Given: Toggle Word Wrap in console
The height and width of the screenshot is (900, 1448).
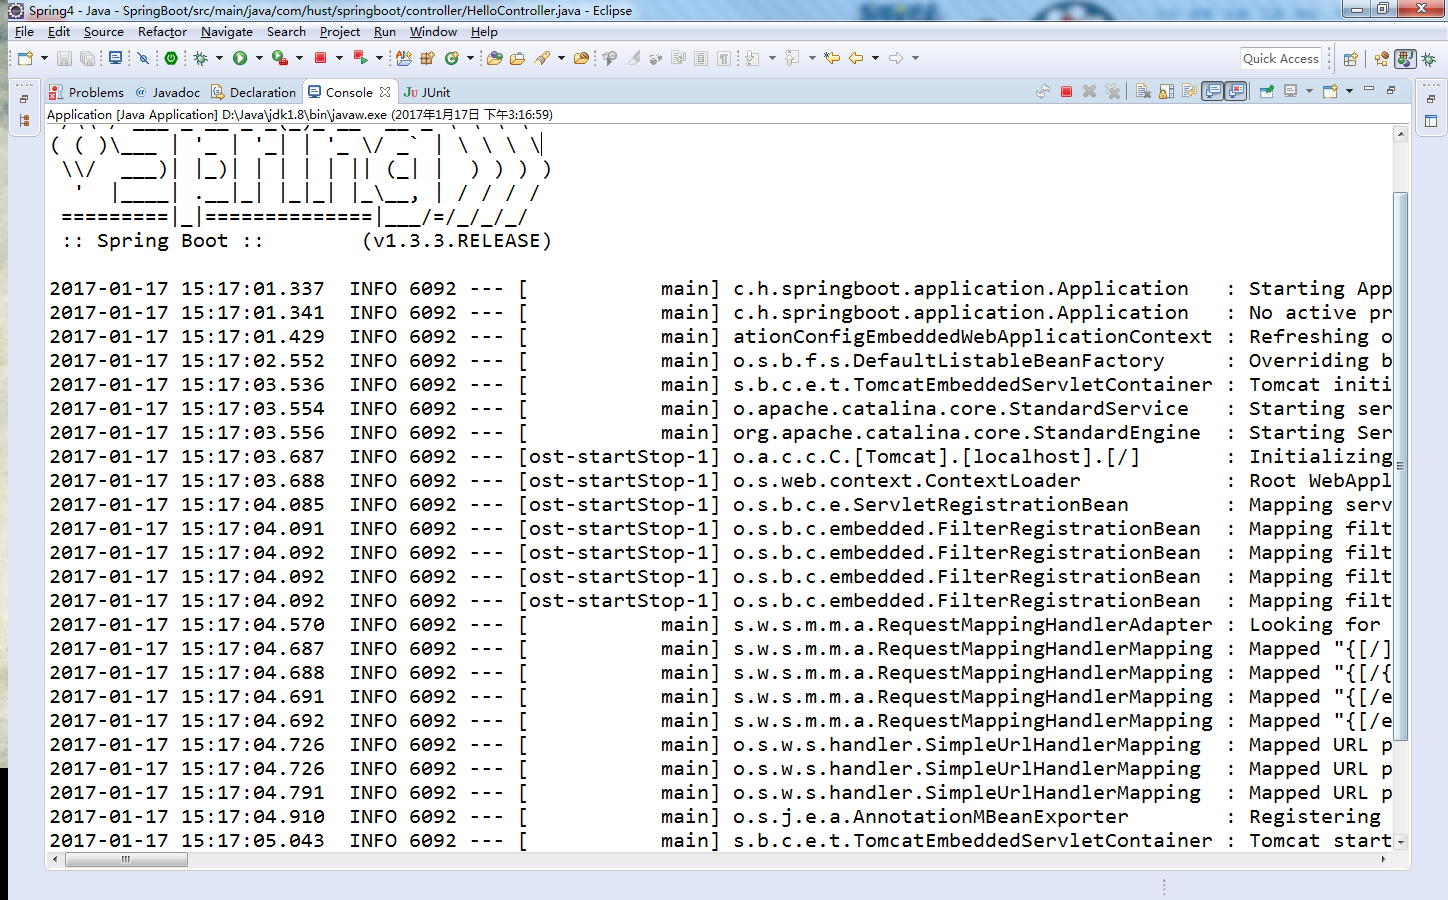Looking at the screenshot, I should click(x=1189, y=92).
